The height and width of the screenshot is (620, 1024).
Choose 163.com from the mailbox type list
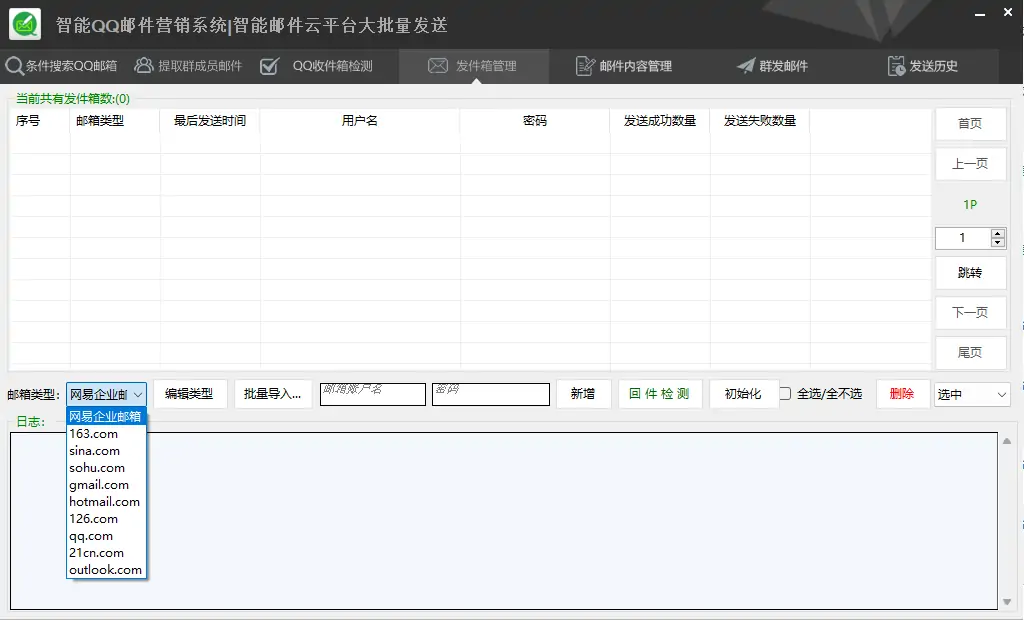106,434
